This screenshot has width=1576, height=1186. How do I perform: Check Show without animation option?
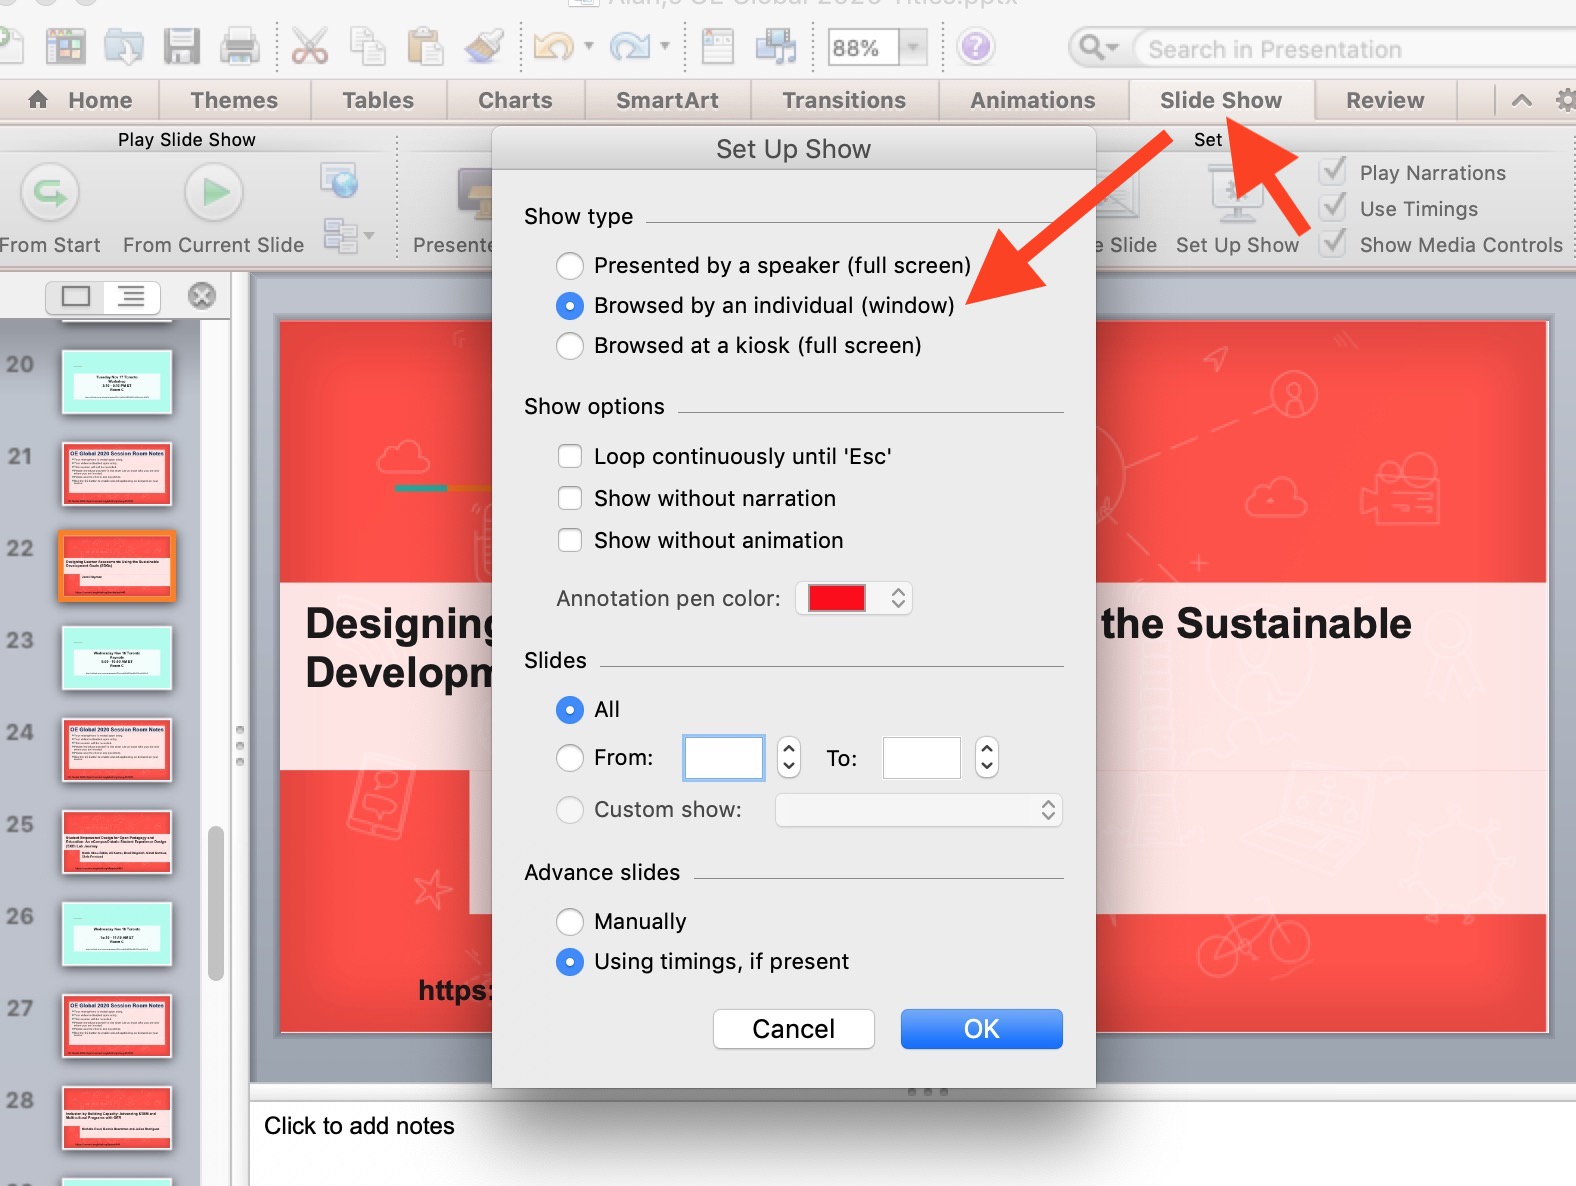570,541
